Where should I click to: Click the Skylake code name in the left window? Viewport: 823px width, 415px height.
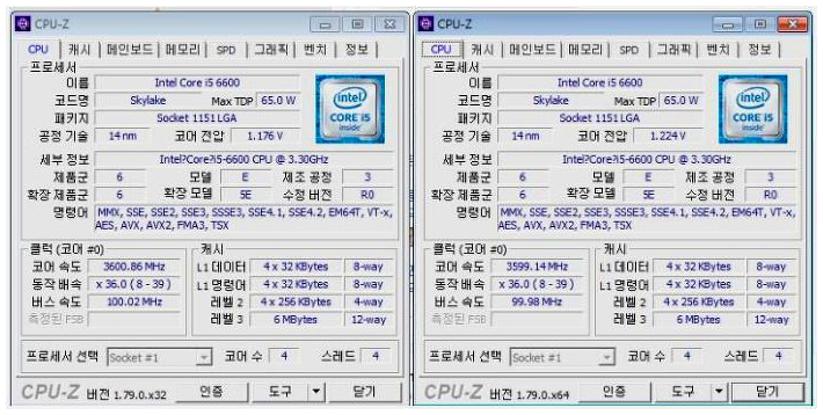point(147,100)
